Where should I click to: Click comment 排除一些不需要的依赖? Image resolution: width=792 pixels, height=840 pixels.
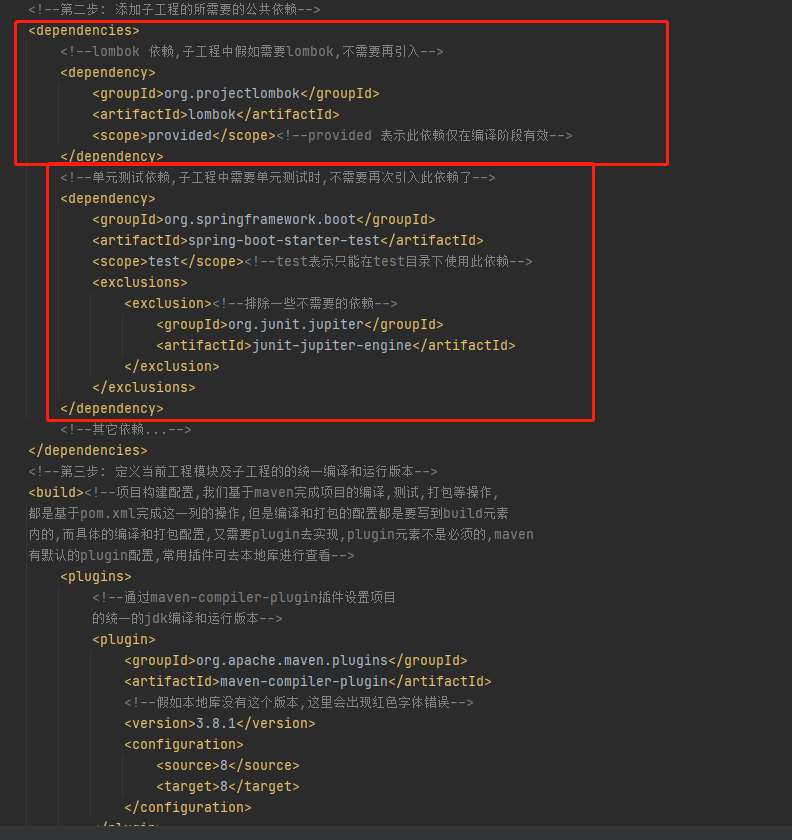(x=304, y=303)
